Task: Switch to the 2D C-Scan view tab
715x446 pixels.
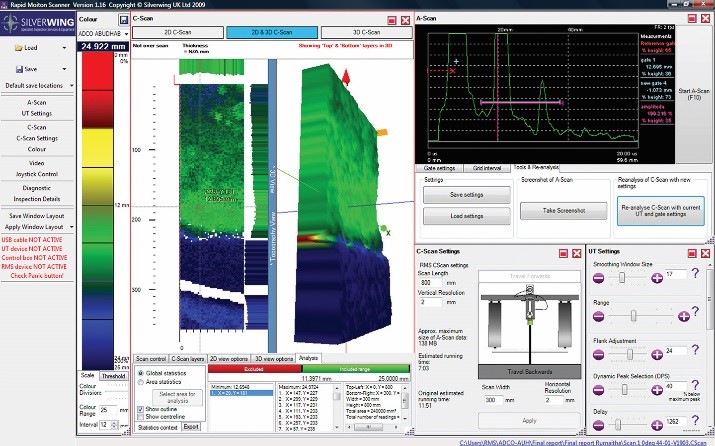Action: [x=178, y=32]
